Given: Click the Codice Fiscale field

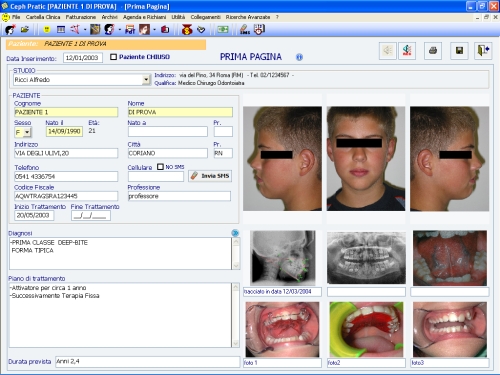Looking at the screenshot, I should [66, 196].
